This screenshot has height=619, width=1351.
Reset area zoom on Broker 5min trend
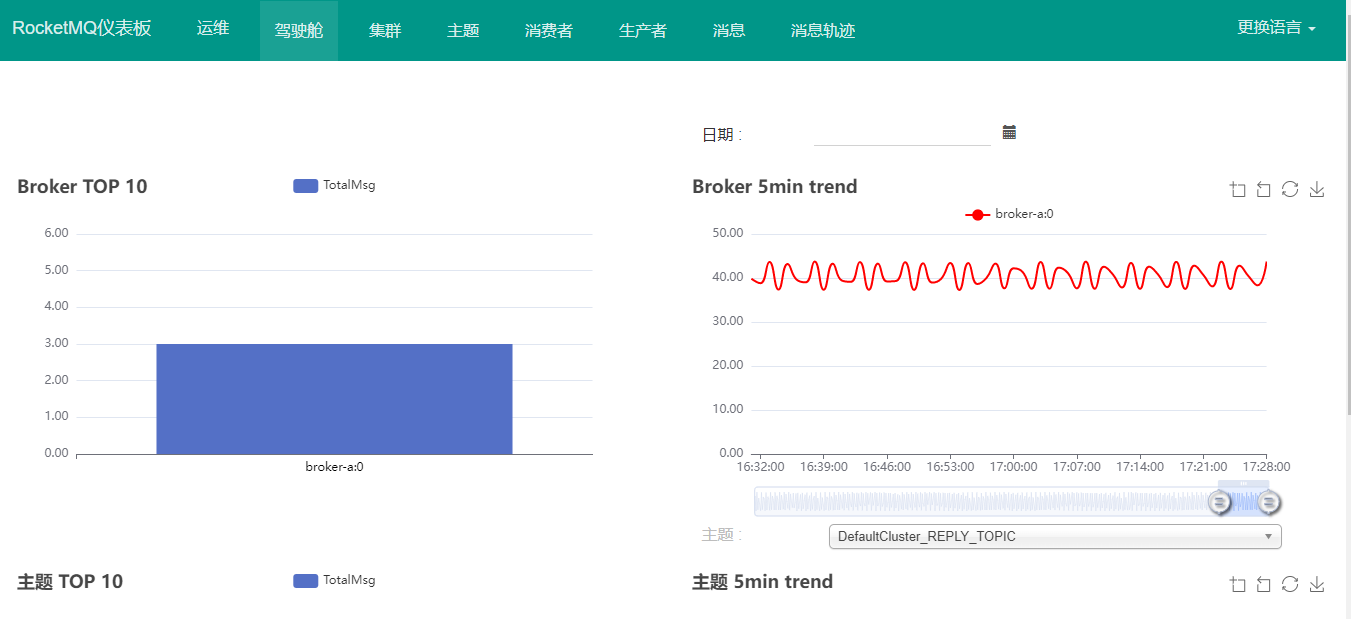[1264, 190]
